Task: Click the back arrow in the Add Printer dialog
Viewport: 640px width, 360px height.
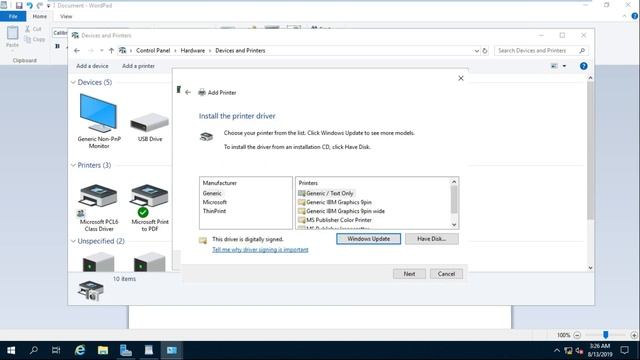Action: pos(188,93)
